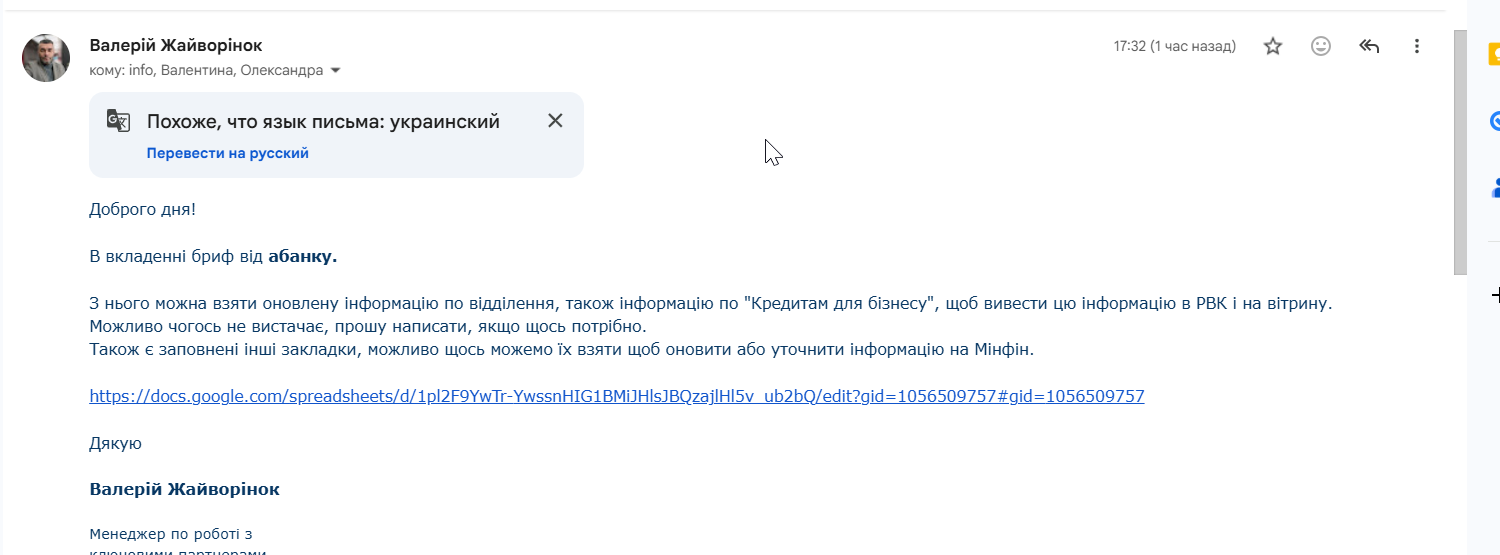The height and width of the screenshot is (555, 1500).
Task: Click the Reply arrow icon
Action: pos(1369,46)
